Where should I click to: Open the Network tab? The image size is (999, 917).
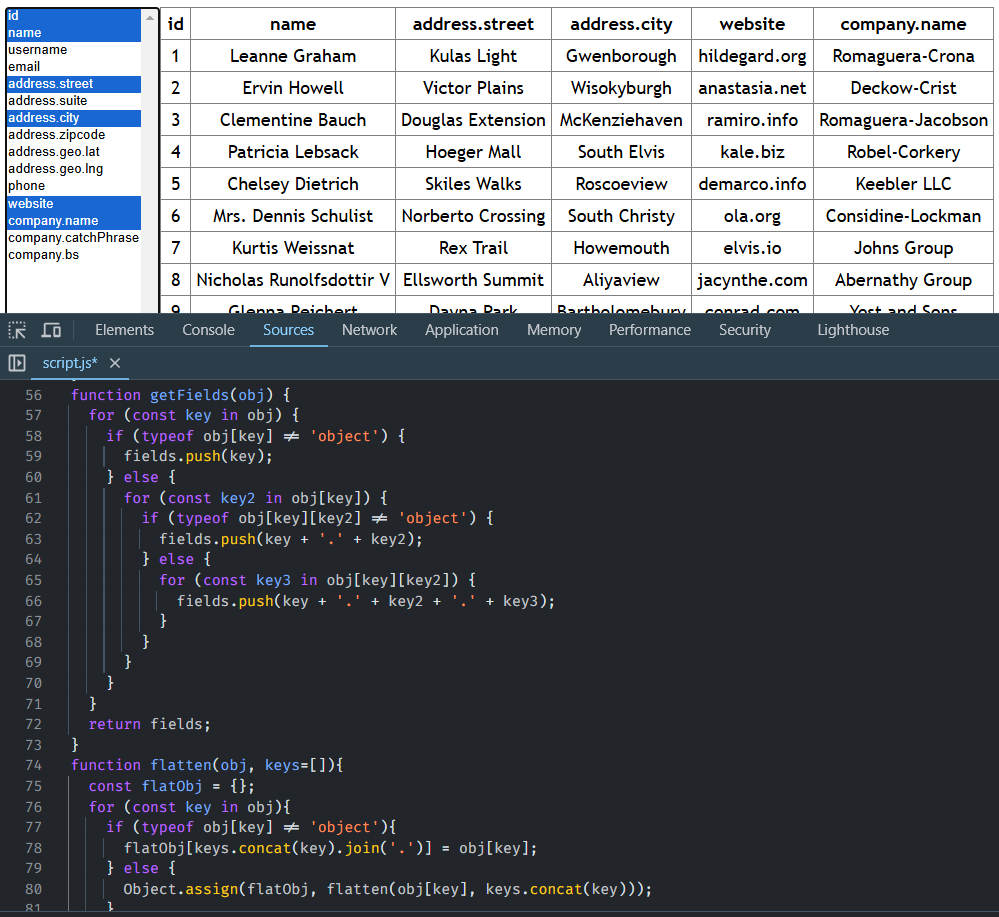[x=370, y=330]
